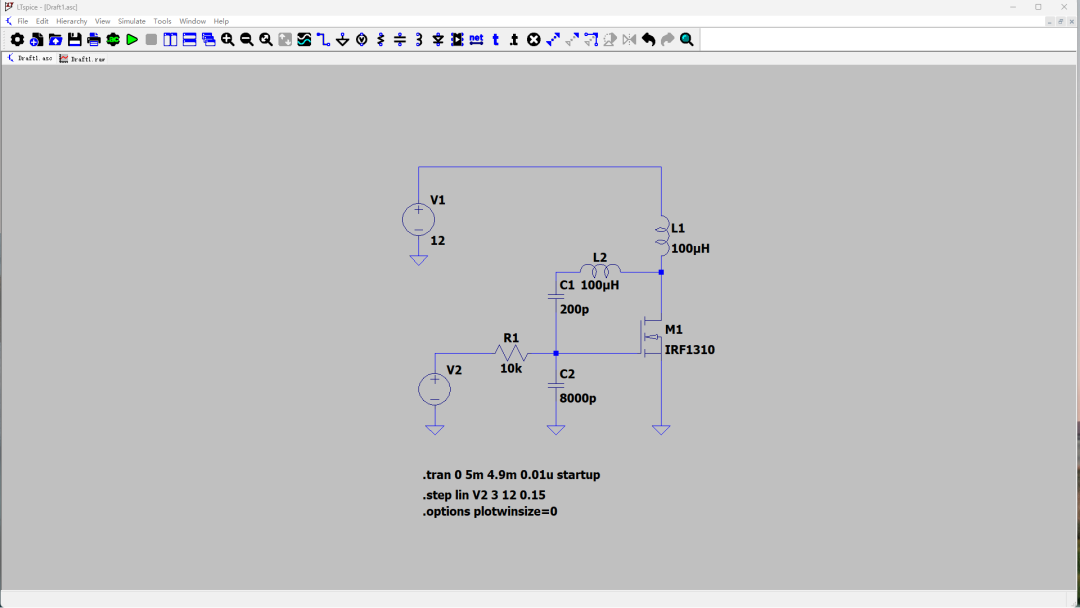
Task: Open the Hierarchy menu
Action: [x=72, y=21]
